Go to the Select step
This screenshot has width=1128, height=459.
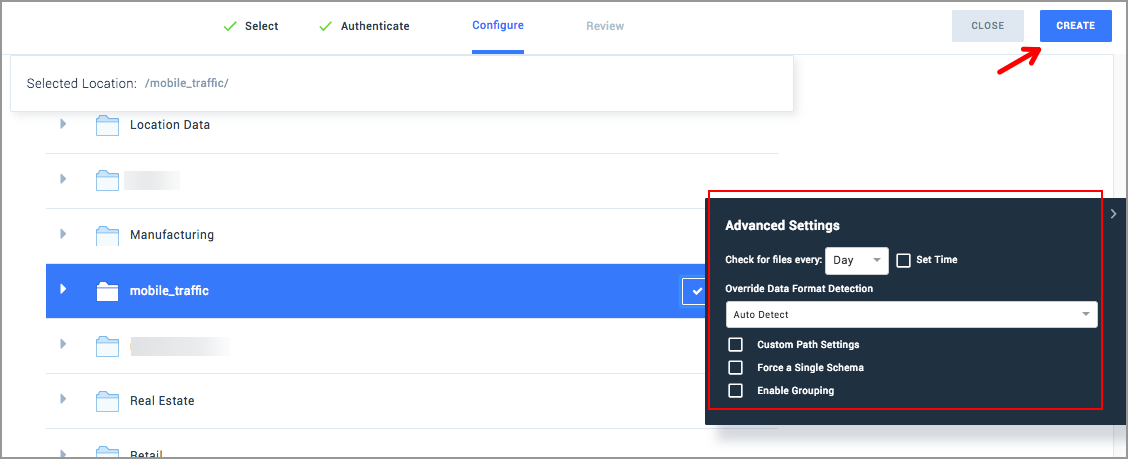tap(261, 26)
